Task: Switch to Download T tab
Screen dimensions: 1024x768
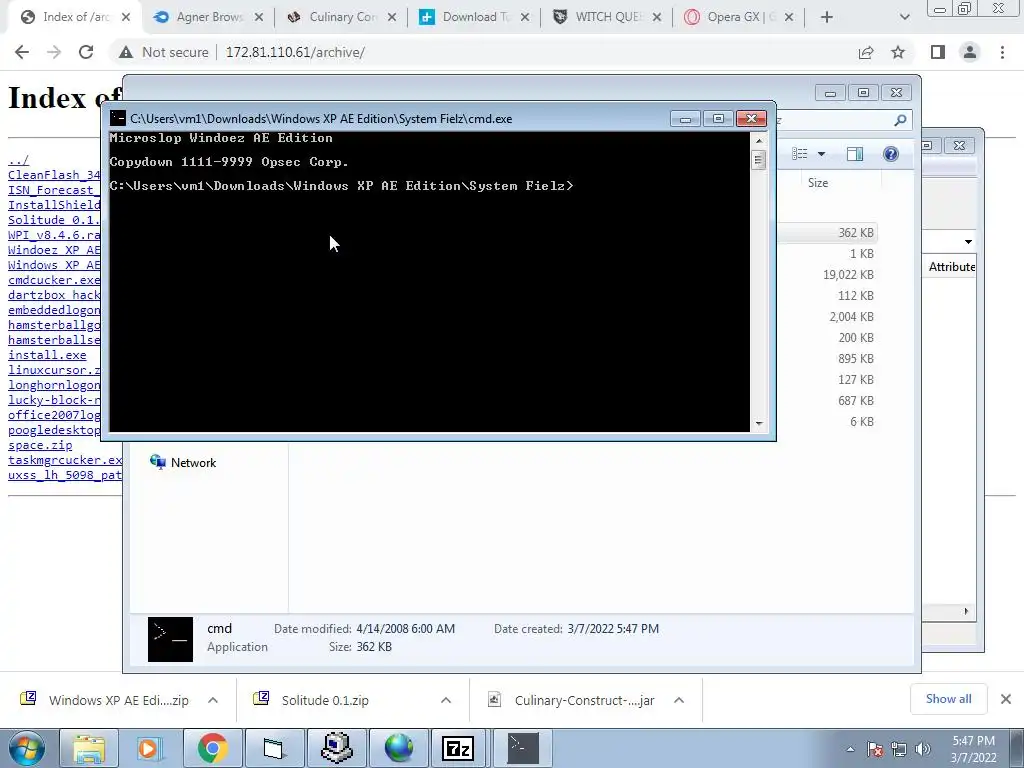Action: click(x=475, y=17)
